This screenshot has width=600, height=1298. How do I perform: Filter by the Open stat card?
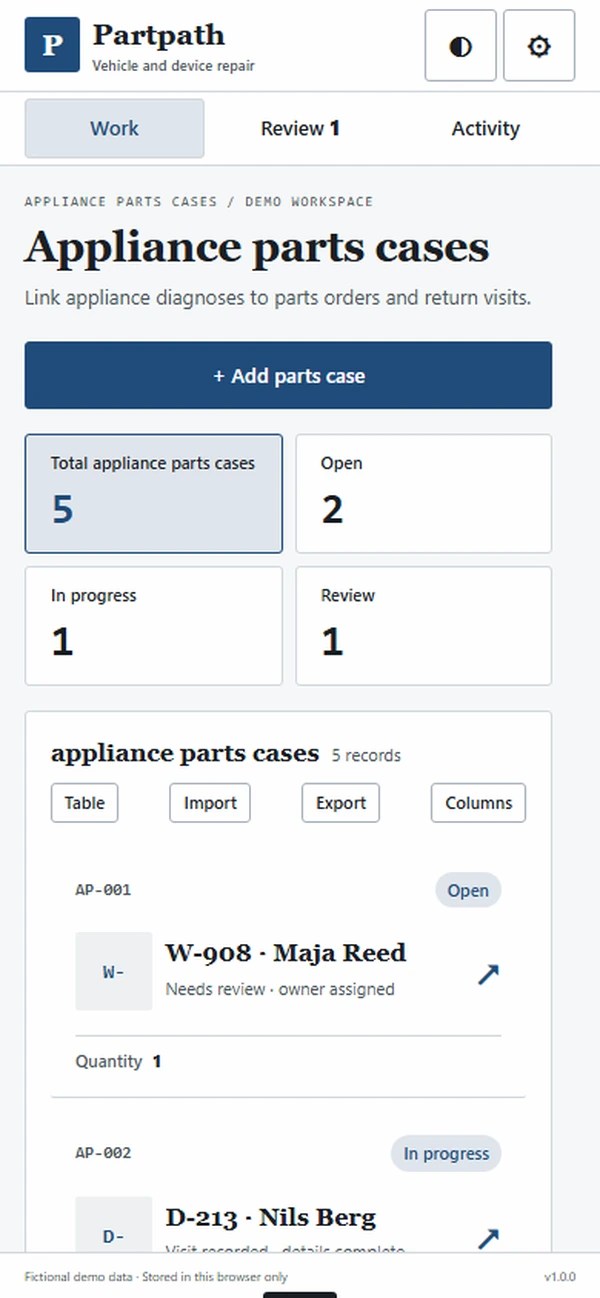pyautogui.click(x=424, y=493)
